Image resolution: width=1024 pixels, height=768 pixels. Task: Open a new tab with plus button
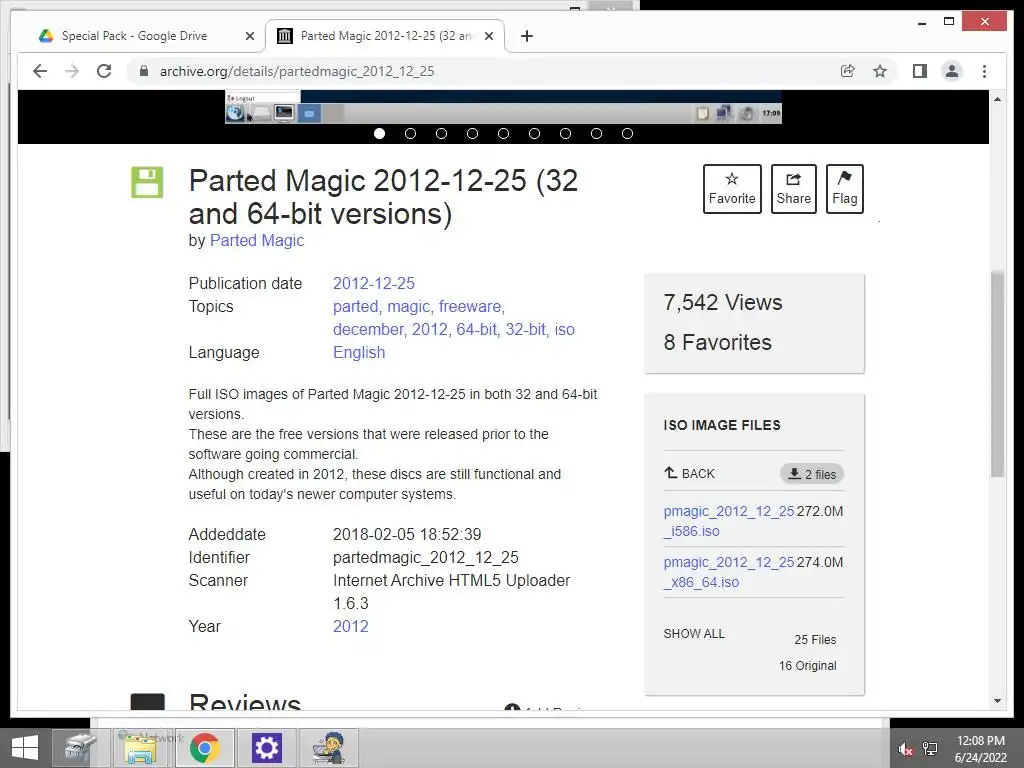pos(527,36)
